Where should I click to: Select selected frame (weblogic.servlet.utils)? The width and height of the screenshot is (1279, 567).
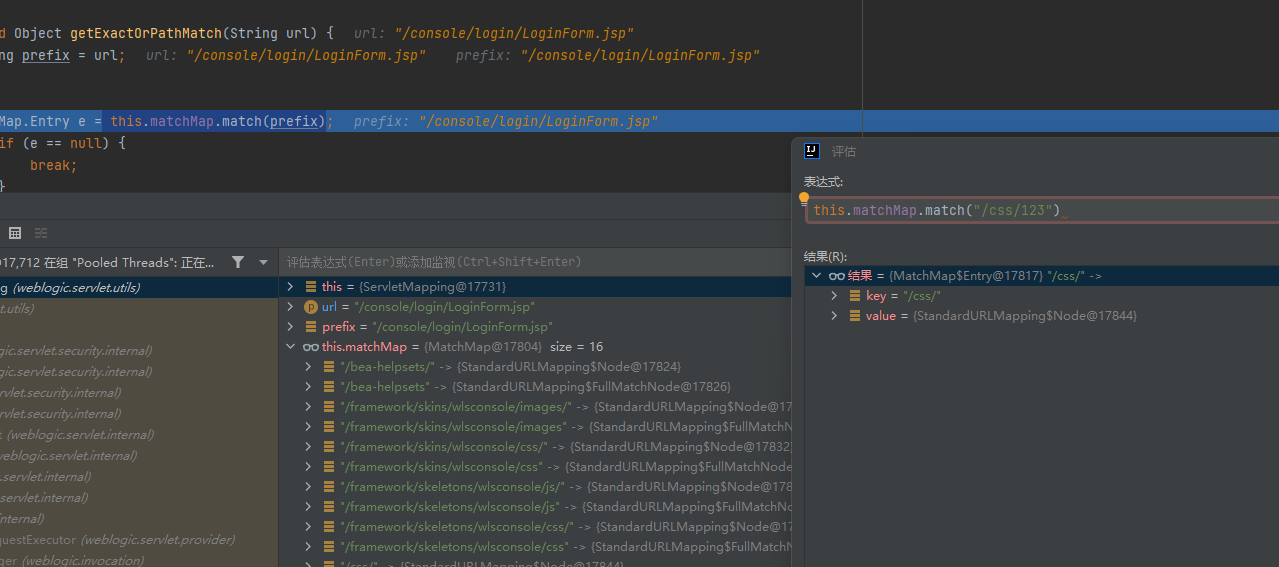click(139, 287)
